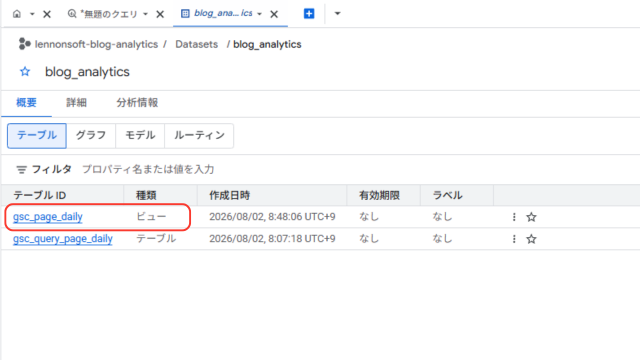Open the 分析情報 tab
Screen dimensions: 640x360
tap(137, 102)
